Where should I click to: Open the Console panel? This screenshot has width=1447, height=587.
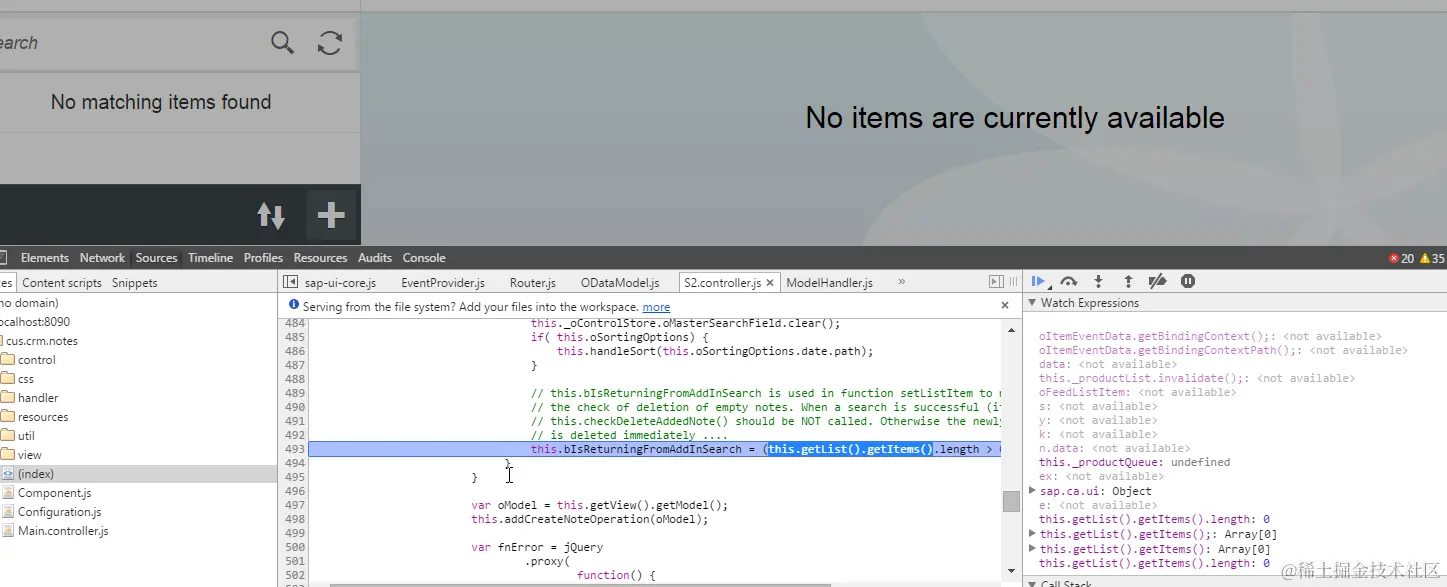424,258
